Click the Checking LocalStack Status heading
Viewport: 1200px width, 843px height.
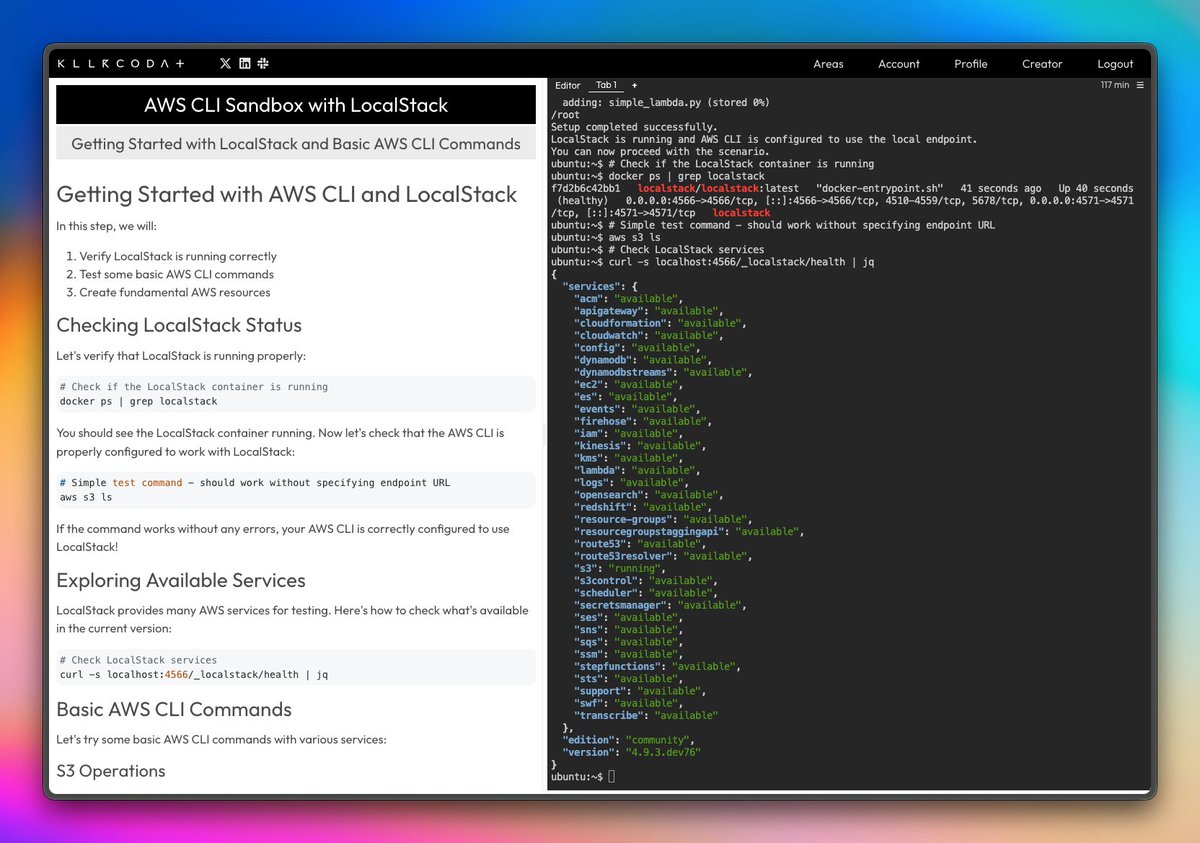(179, 325)
